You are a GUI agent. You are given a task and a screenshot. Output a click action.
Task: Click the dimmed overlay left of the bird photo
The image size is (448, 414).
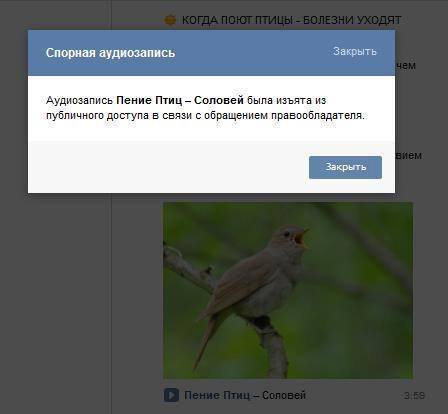137,290
